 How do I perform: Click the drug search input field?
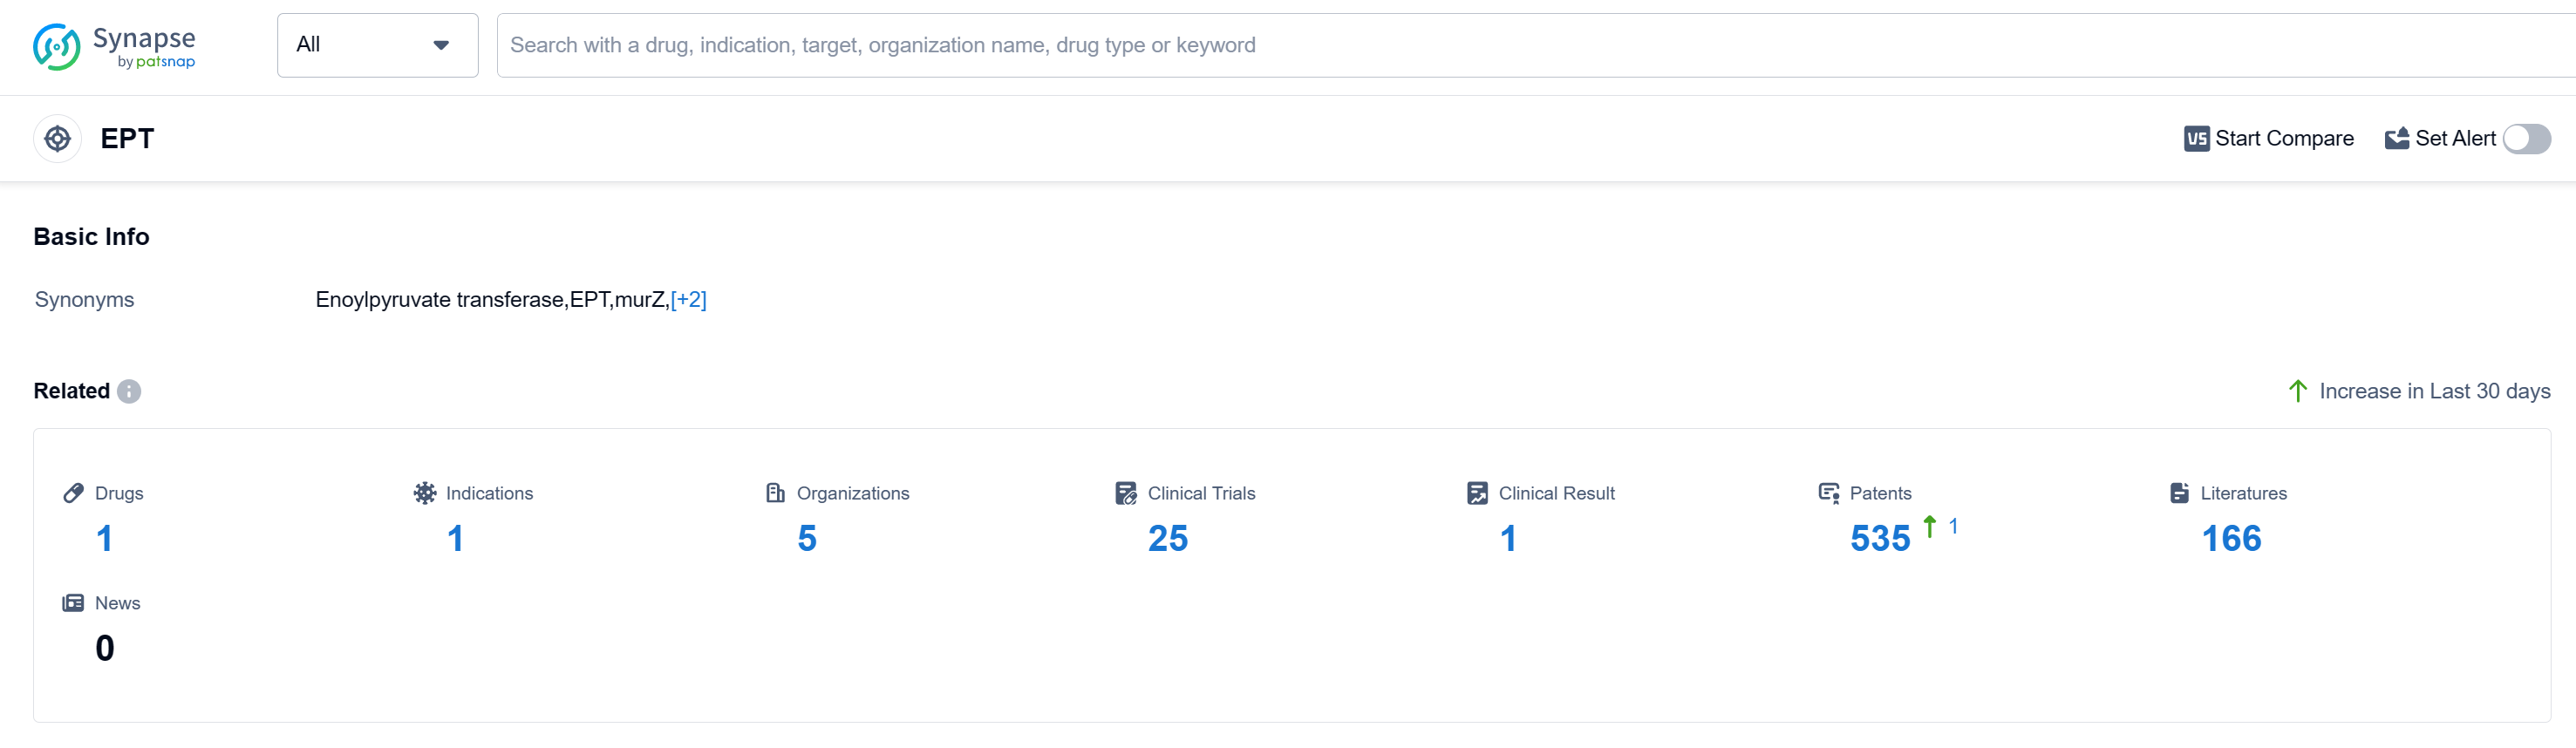(1500, 45)
